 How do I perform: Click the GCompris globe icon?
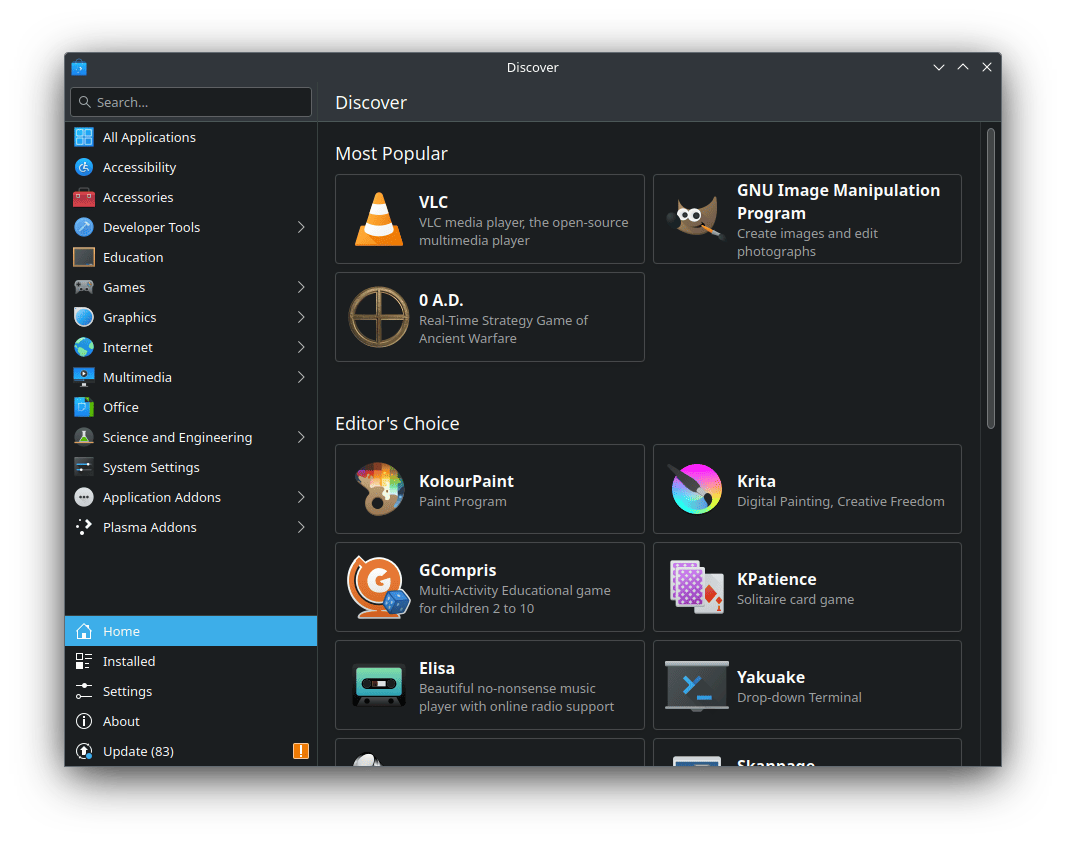coord(379,587)
